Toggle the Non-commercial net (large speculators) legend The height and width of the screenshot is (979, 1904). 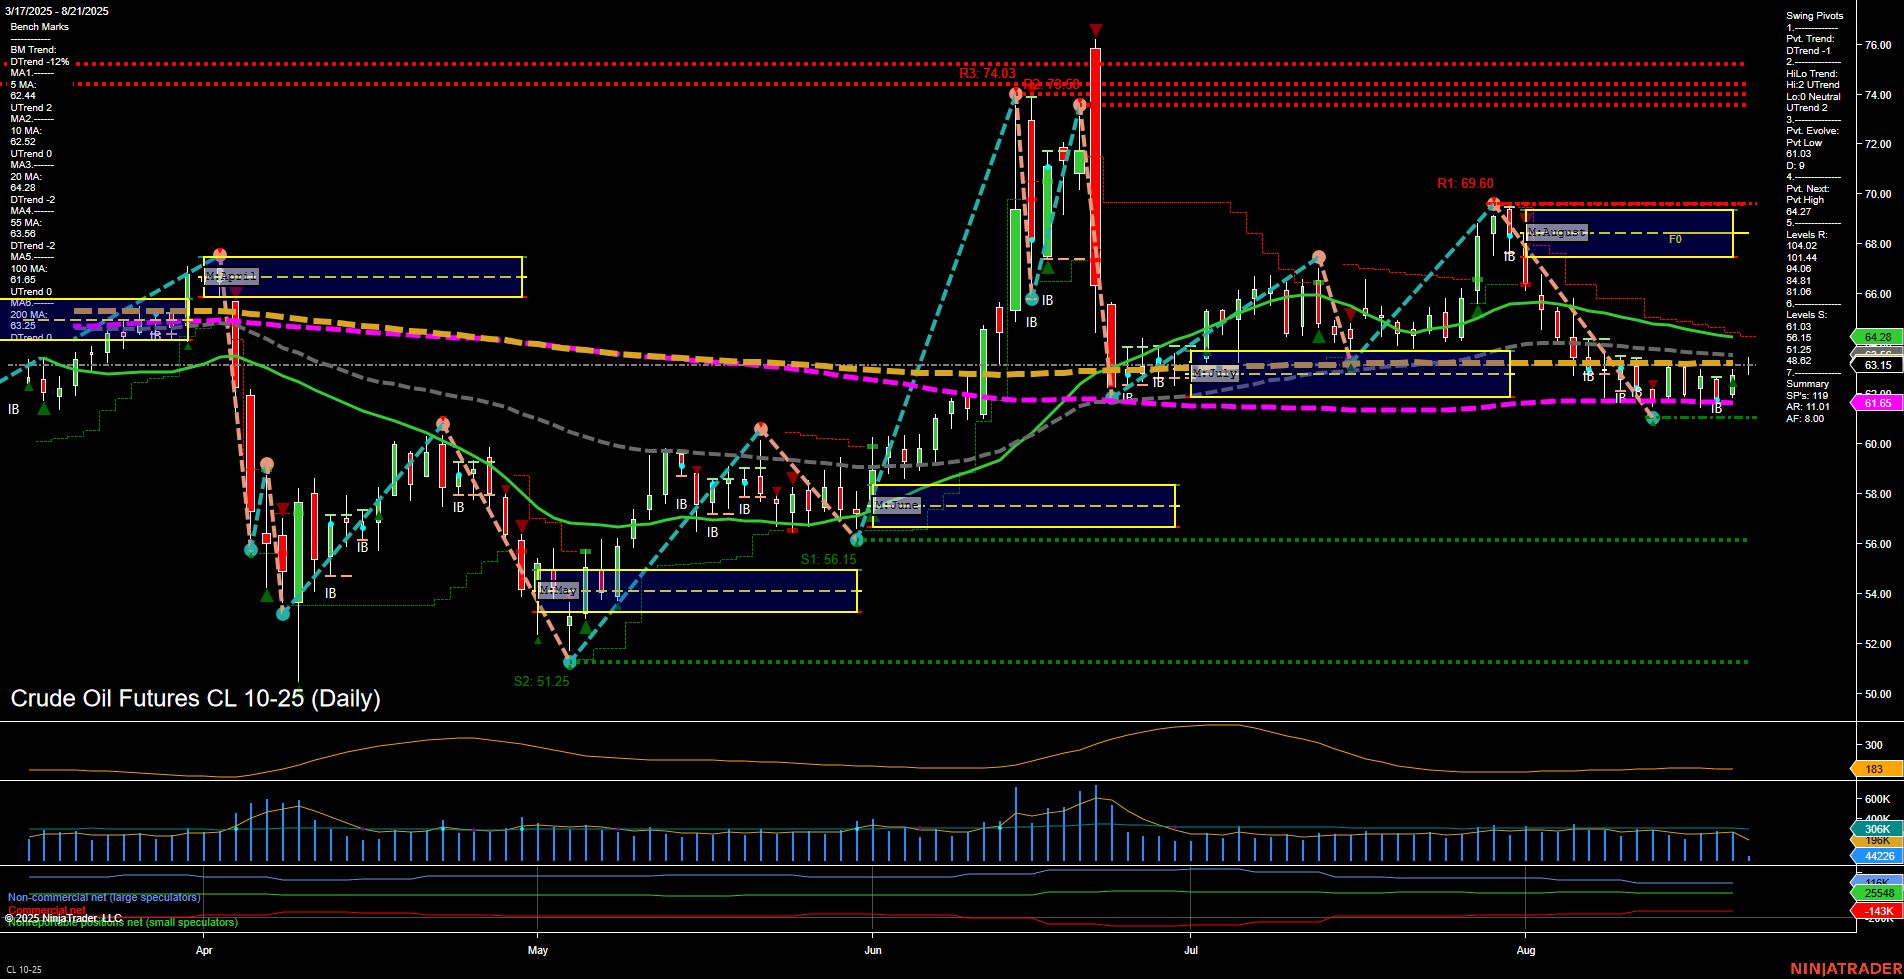pos(105,898)
